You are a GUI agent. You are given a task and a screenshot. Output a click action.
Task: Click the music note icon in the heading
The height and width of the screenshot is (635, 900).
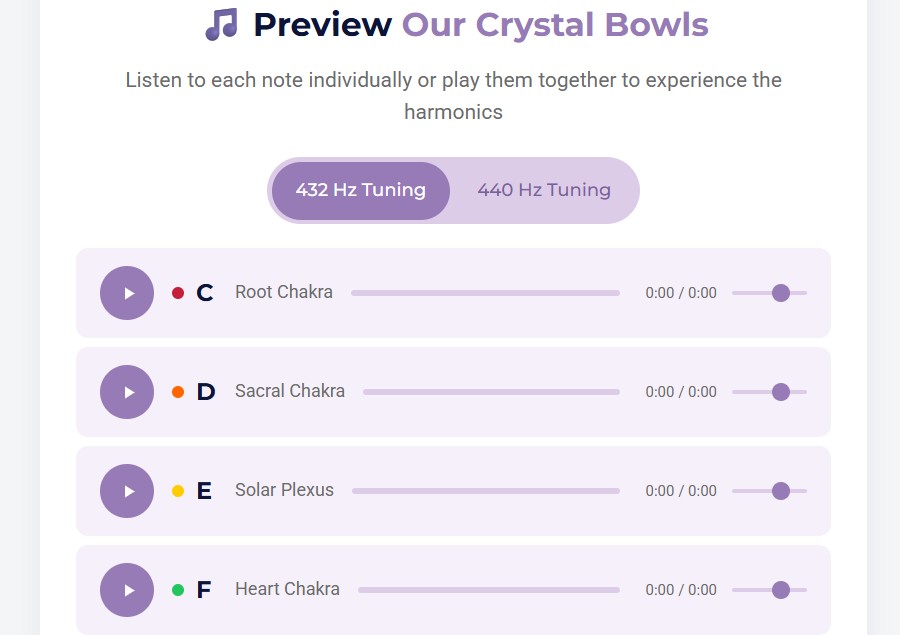[222, 22]
